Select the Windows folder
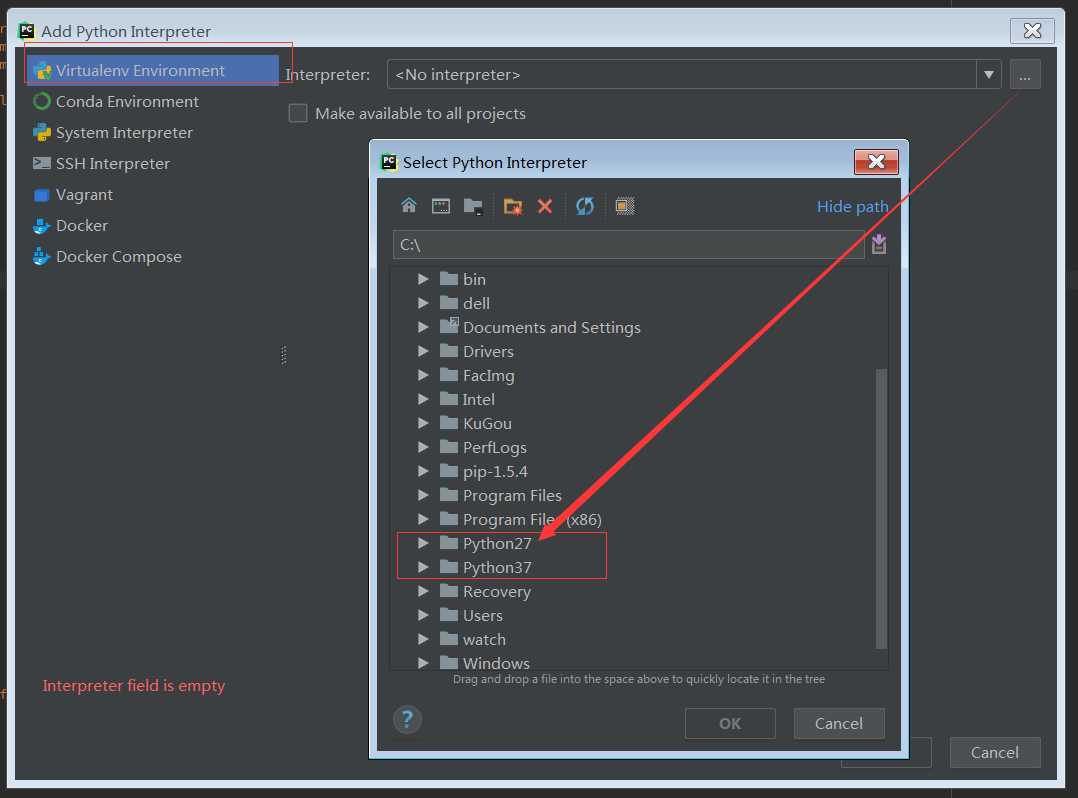1078x798 pixels. coord(496,663)
